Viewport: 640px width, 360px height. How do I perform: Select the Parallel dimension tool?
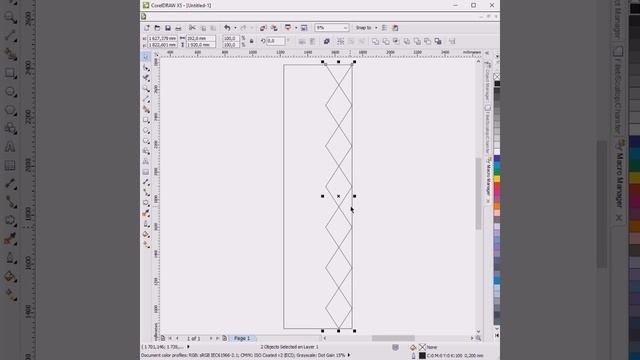click(x=146, y=182)
